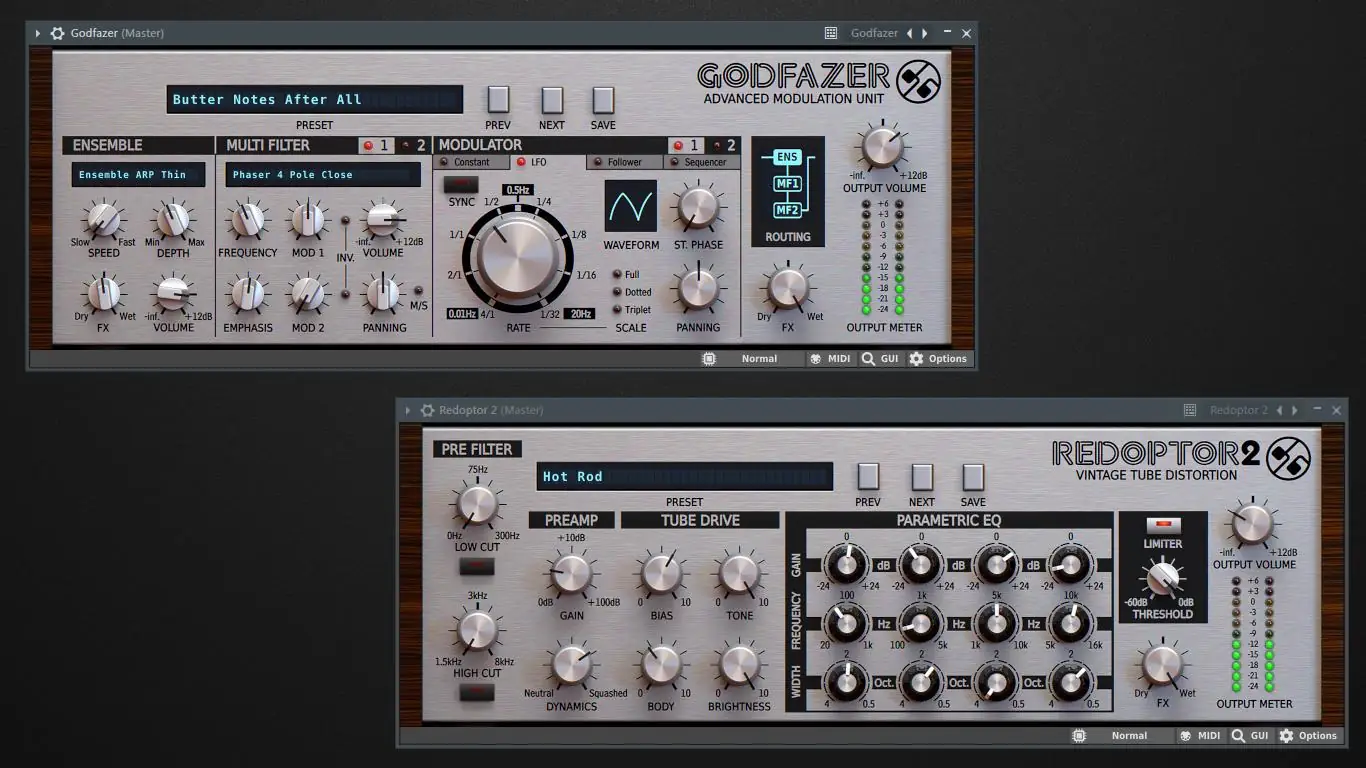Click the LIMITER THRESHOLD knob

click(x=1162, y=579)
